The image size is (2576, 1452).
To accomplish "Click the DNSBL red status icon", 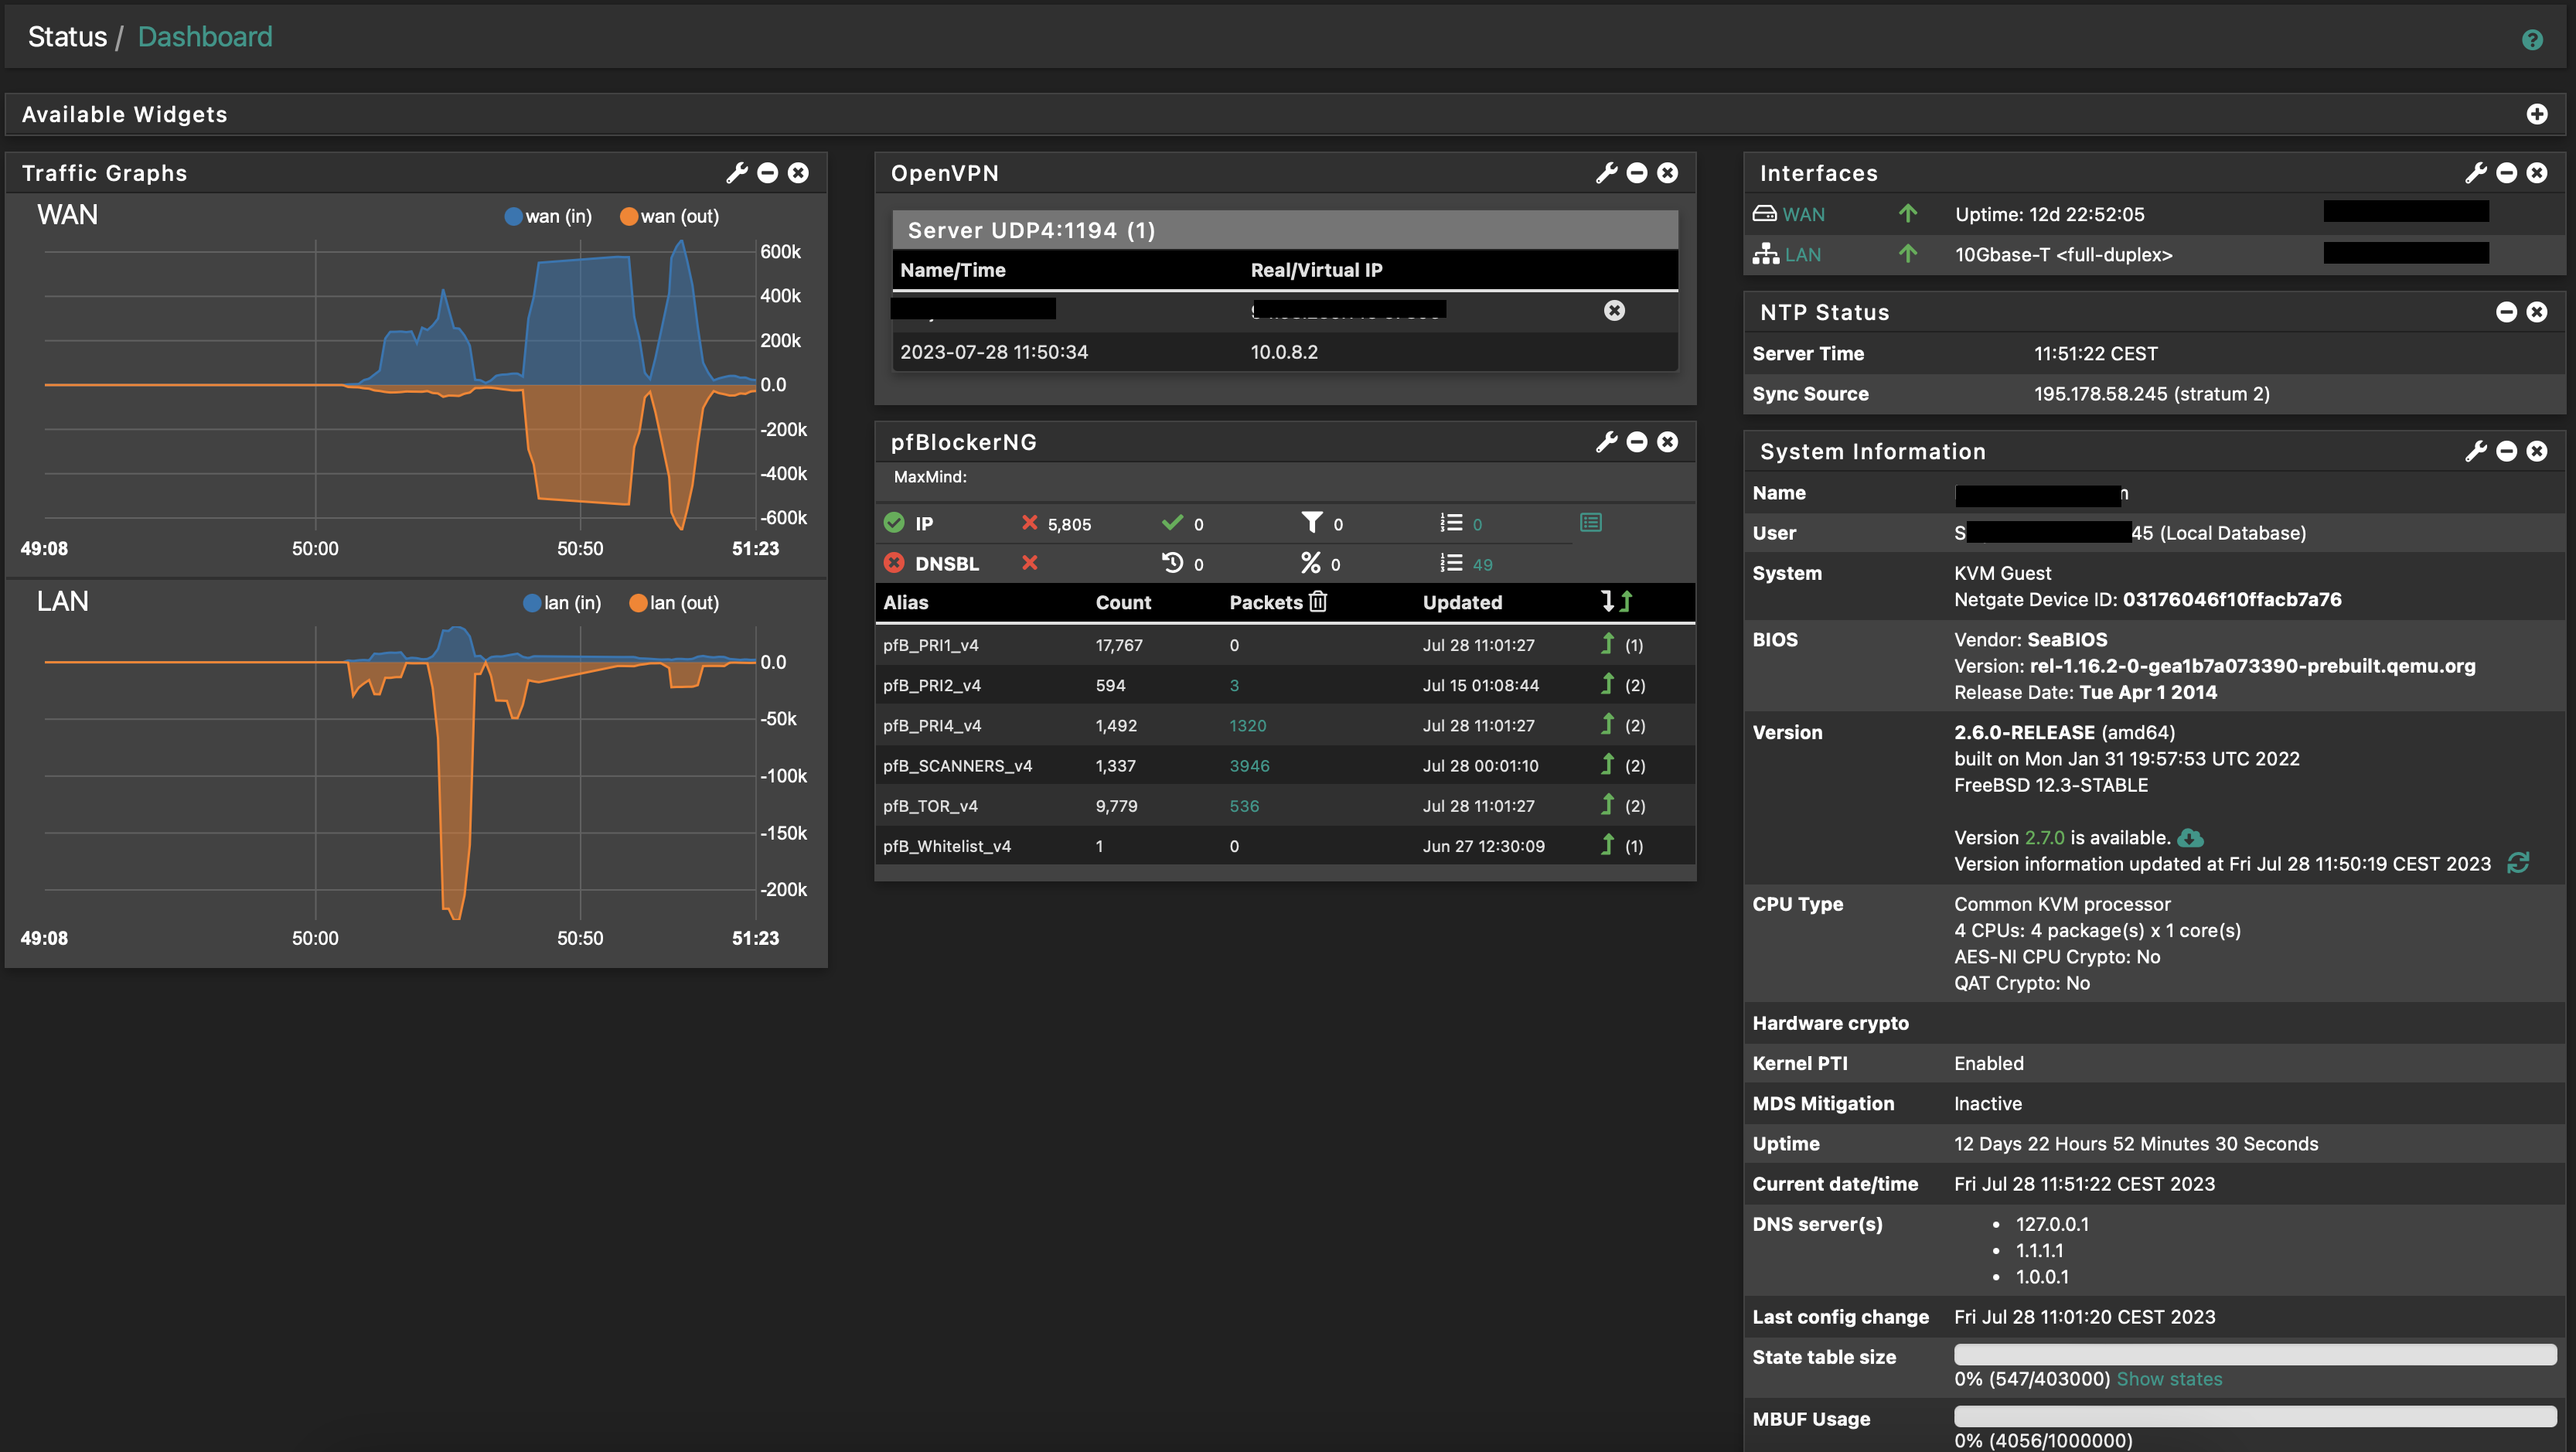I will tap(894, 563).
